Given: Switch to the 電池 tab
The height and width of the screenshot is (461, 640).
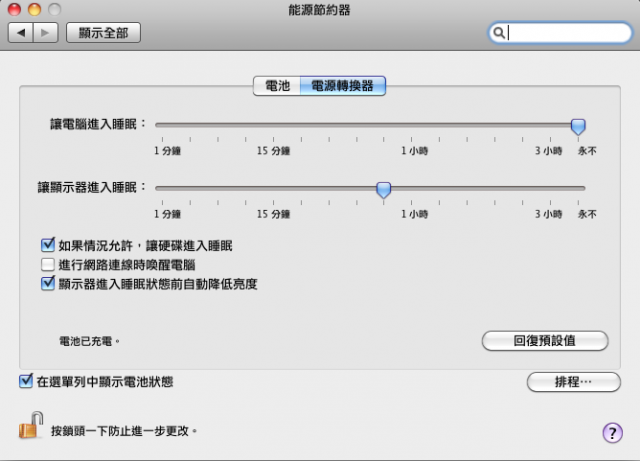Looking at the screenshot, I should pyautogui.click(x=277, y=86).
